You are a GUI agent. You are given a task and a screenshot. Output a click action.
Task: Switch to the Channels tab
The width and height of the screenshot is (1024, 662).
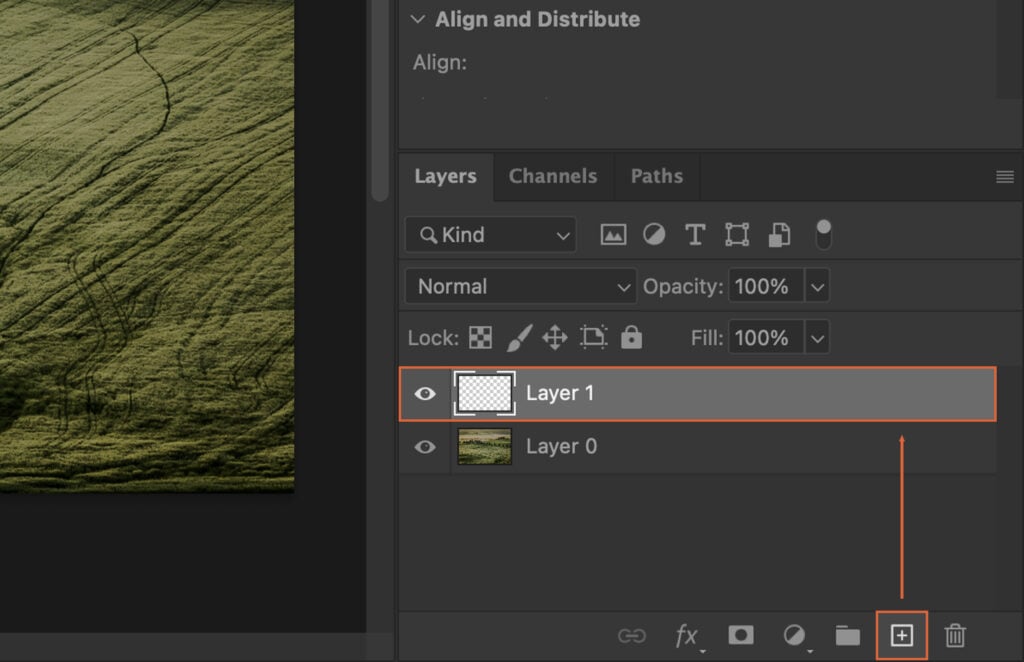tap(553, 176)
